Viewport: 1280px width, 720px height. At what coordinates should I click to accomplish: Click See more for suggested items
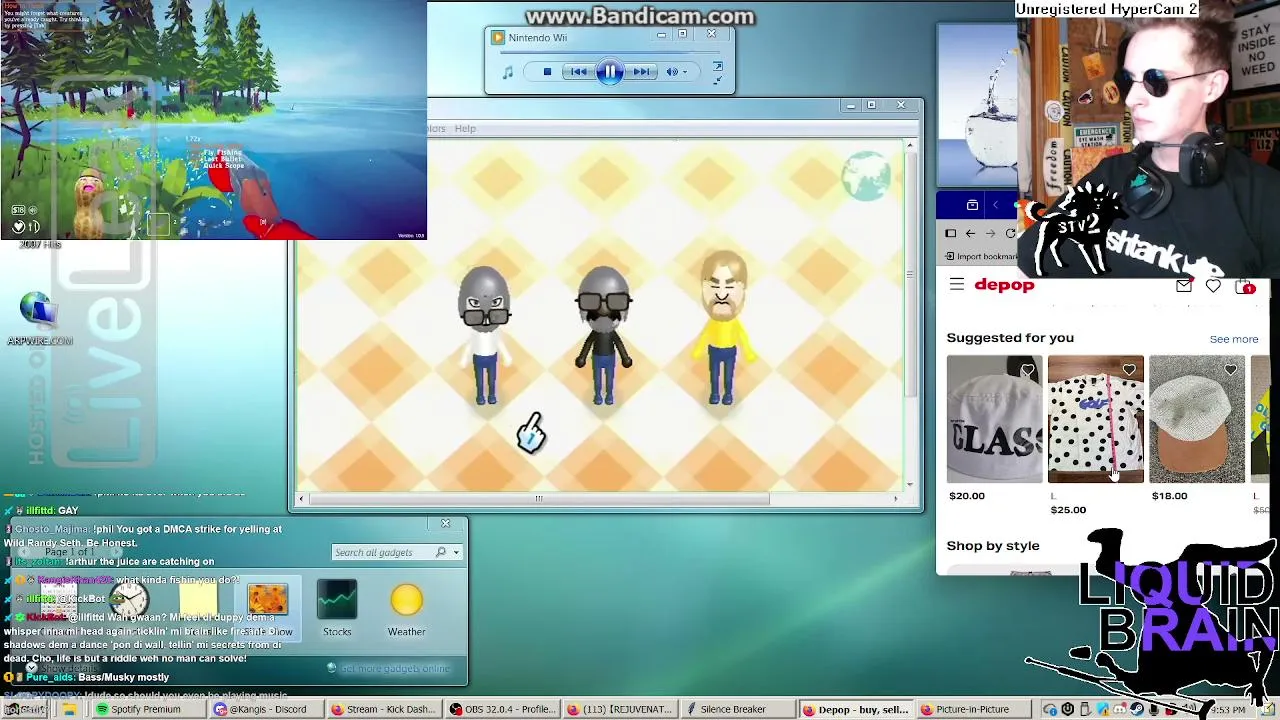pos(1234,339)
